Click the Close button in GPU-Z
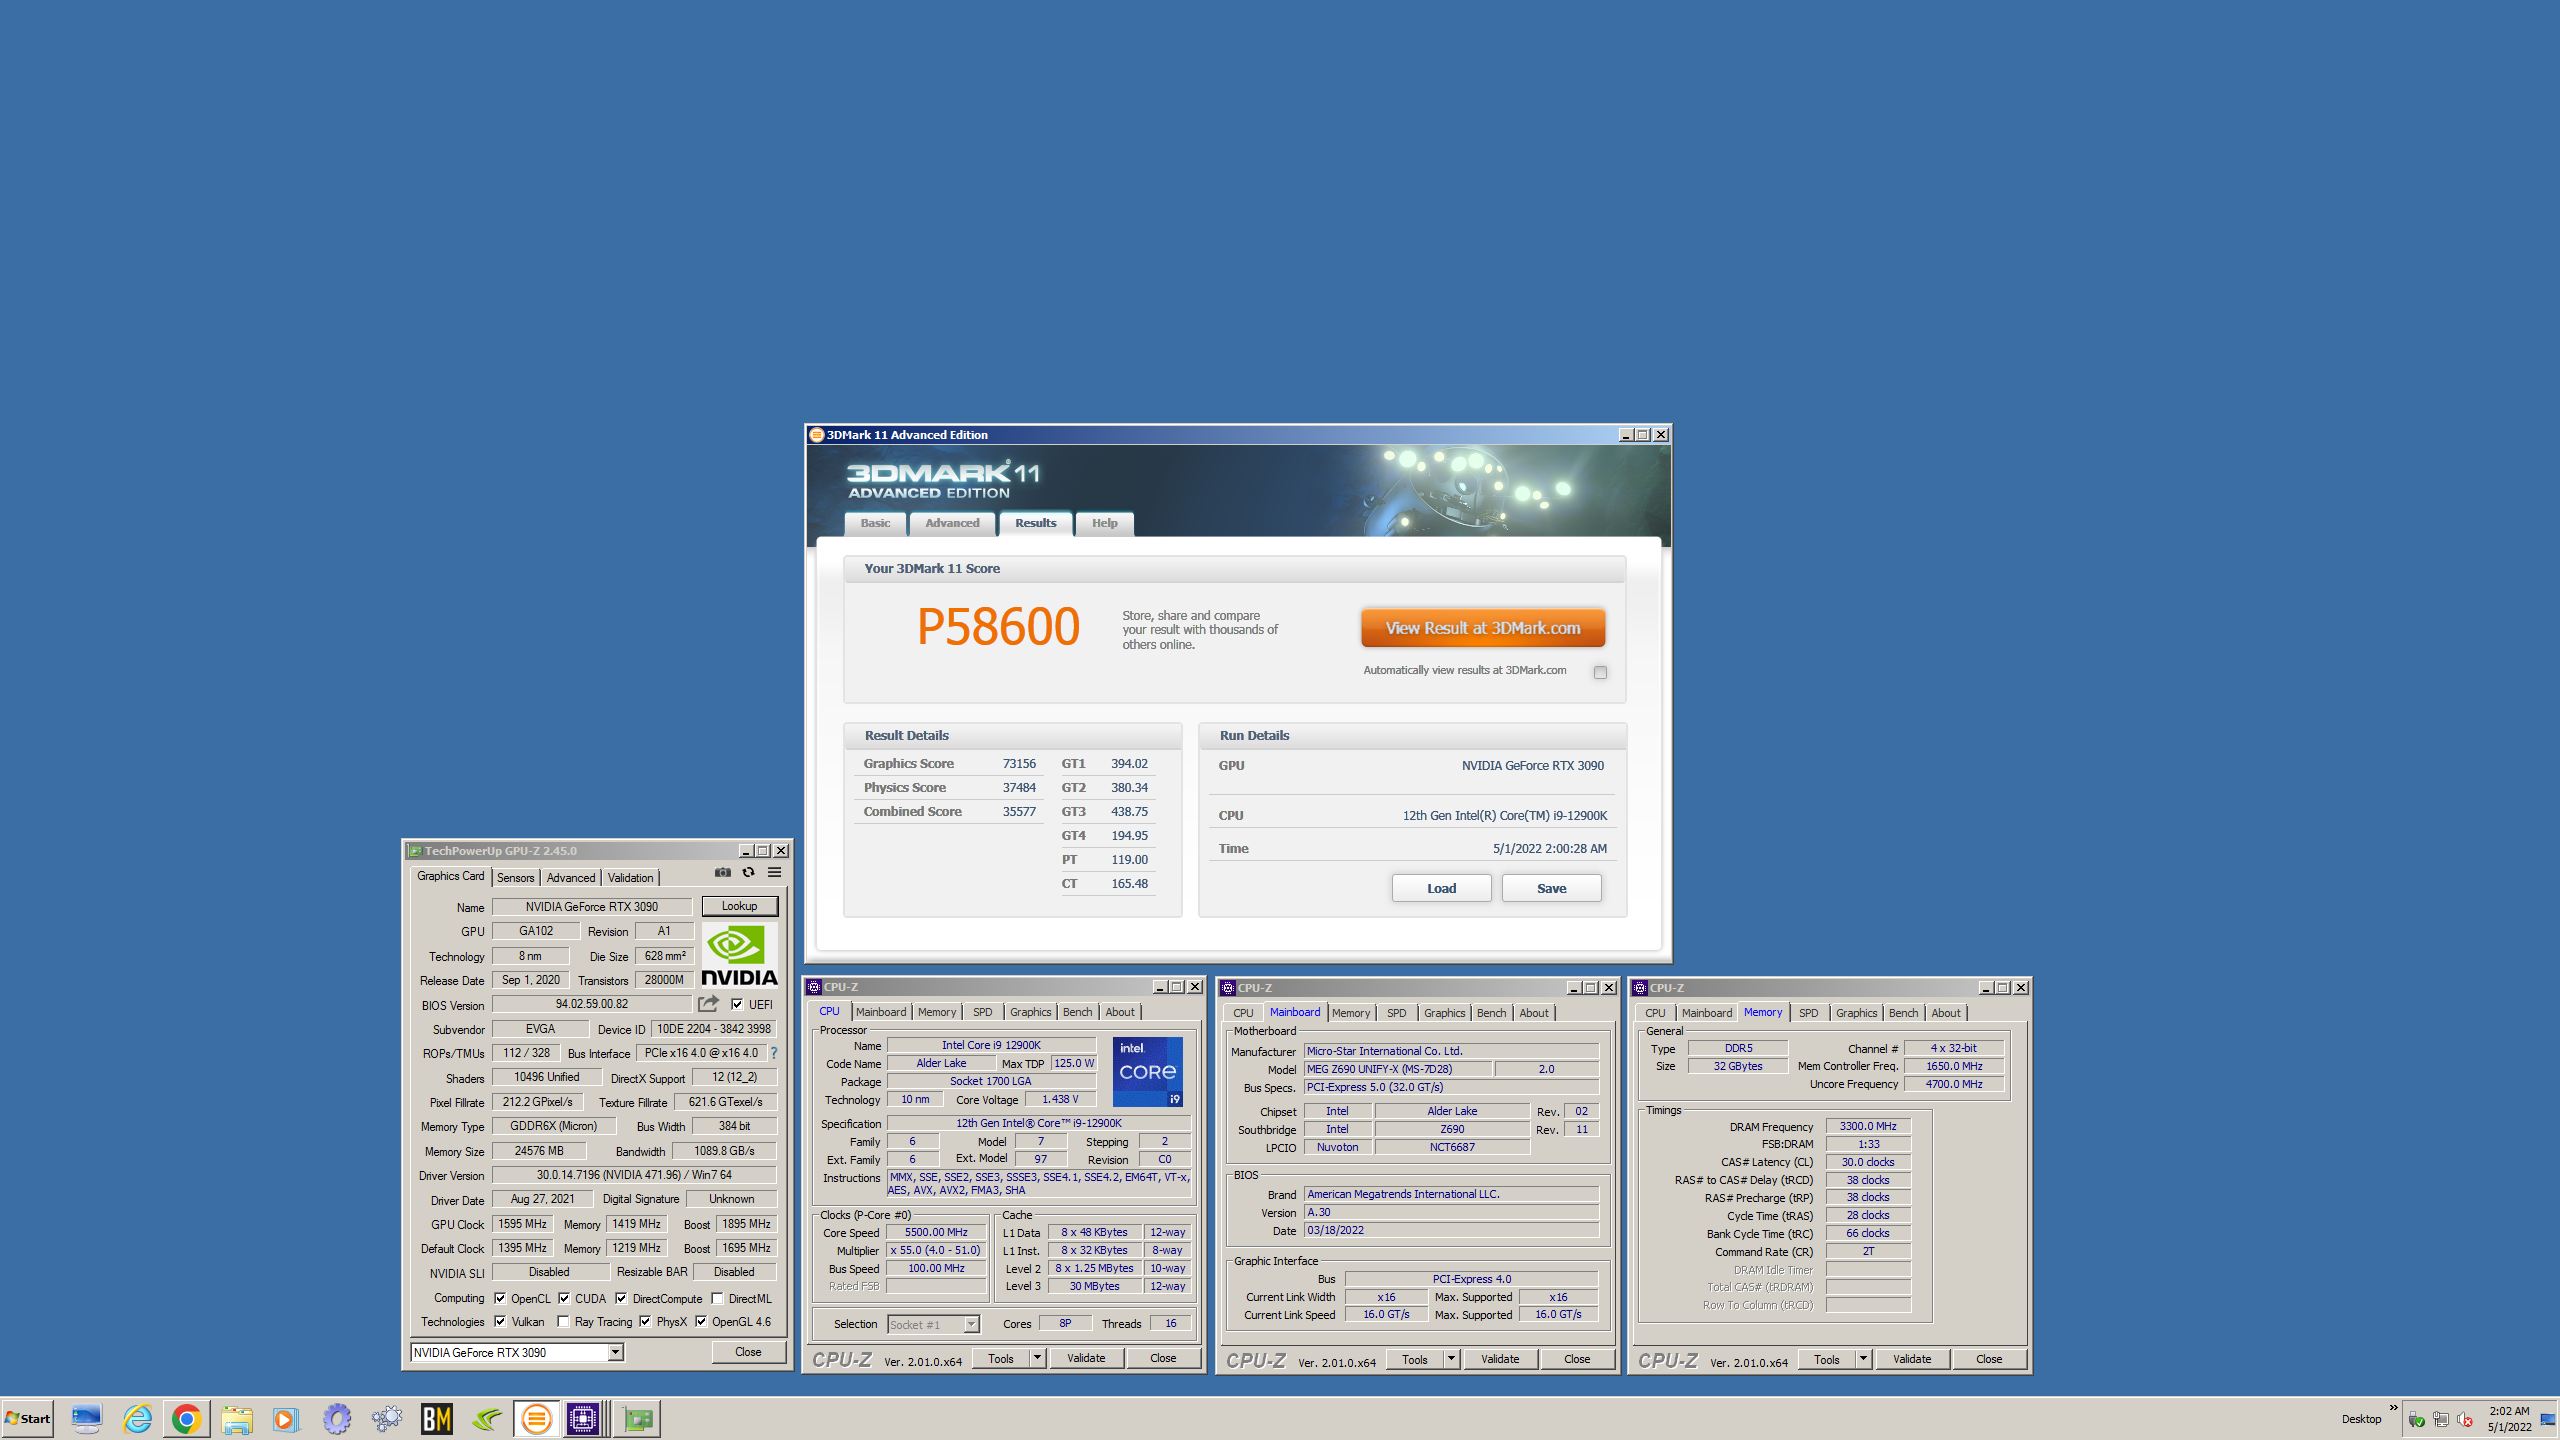2560x1440 pixels. (748, 1352)
